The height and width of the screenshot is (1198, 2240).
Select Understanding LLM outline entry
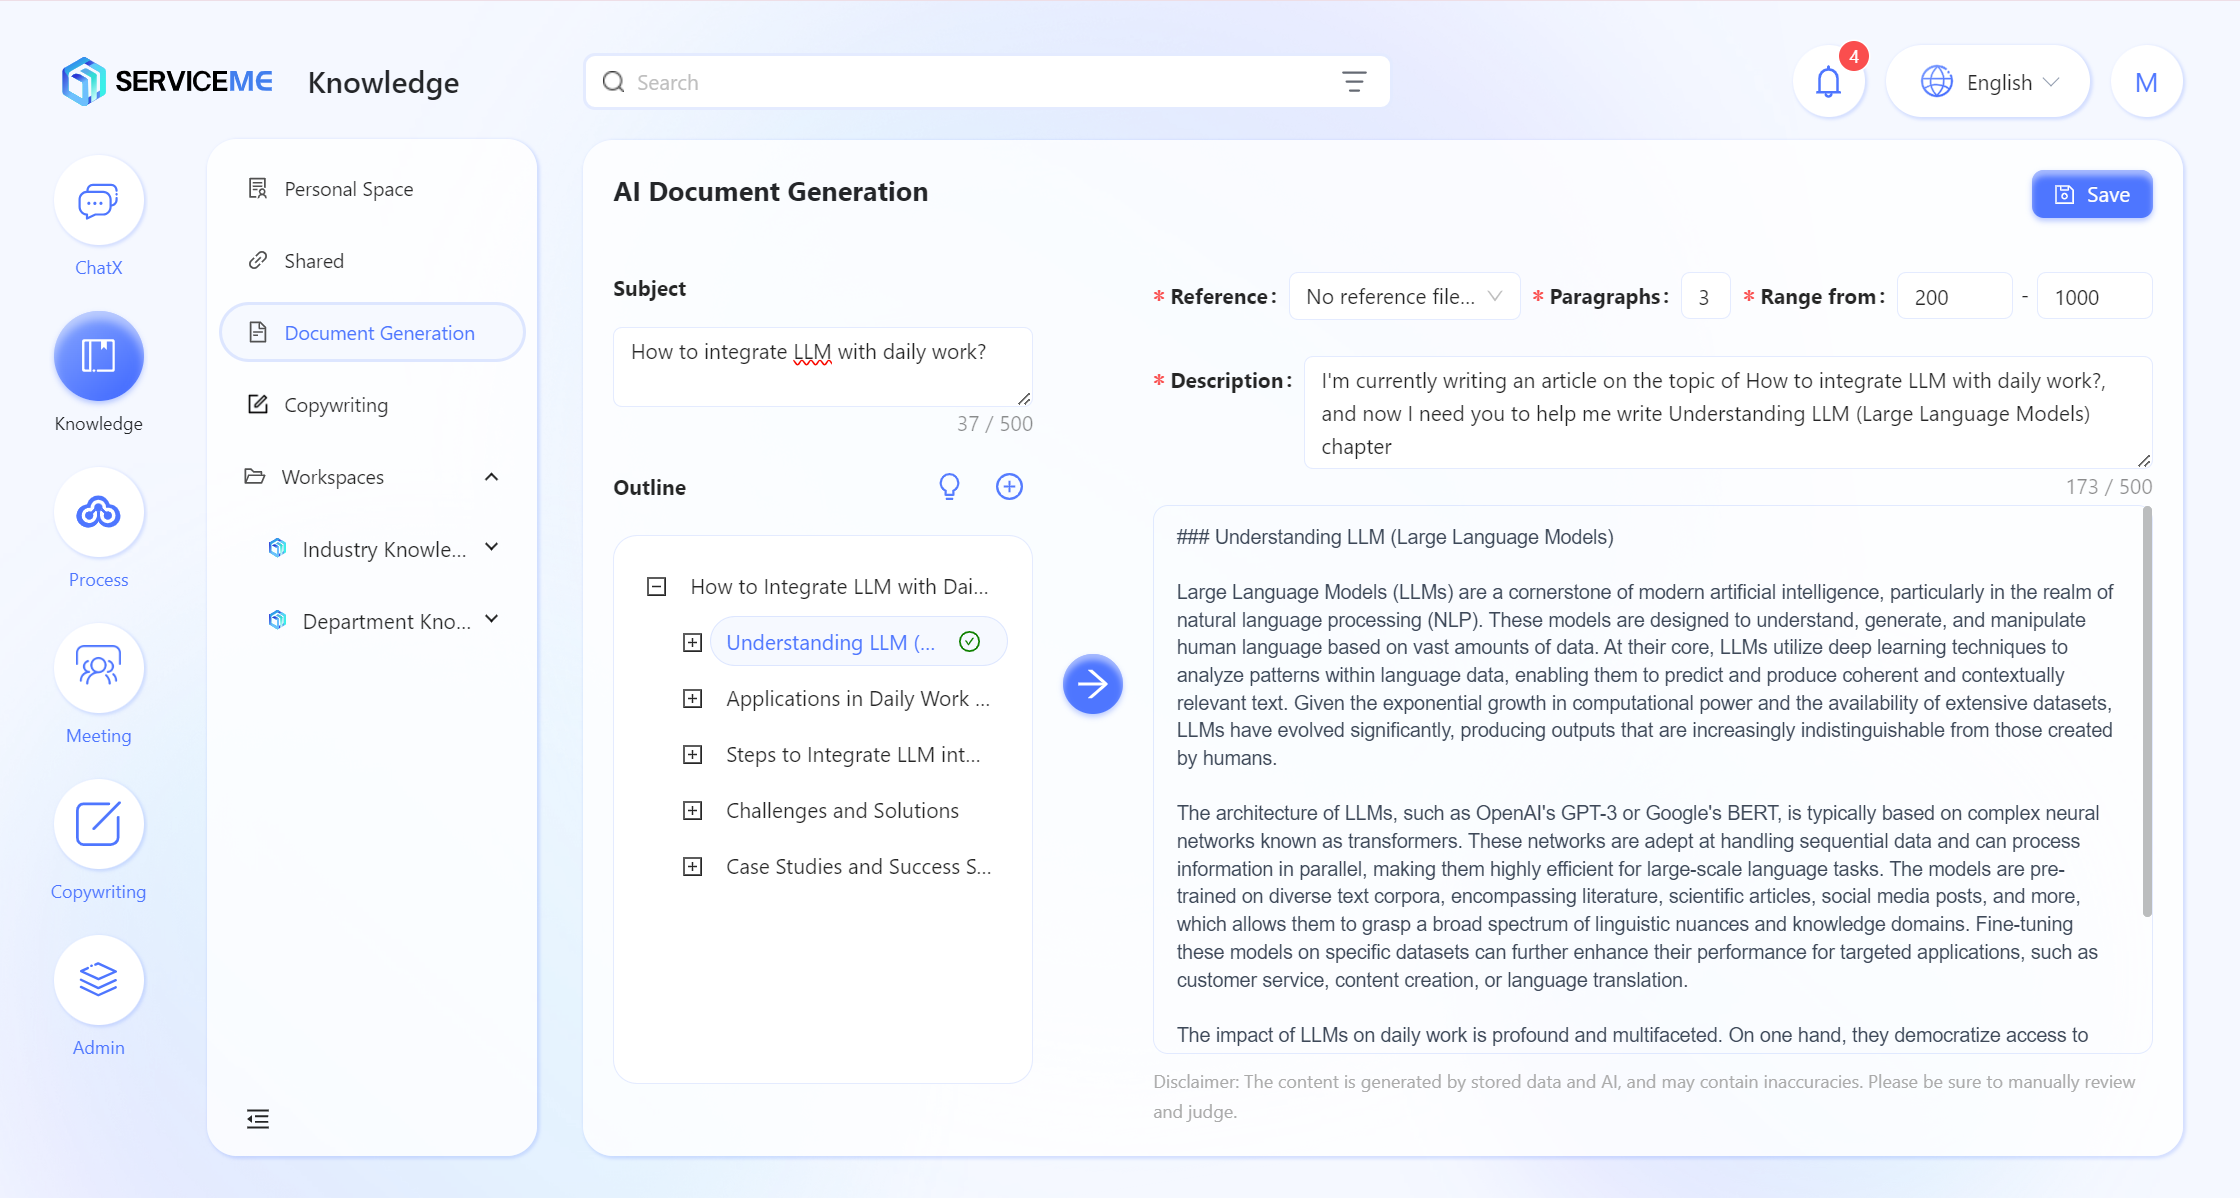click(x=830, y=642)
